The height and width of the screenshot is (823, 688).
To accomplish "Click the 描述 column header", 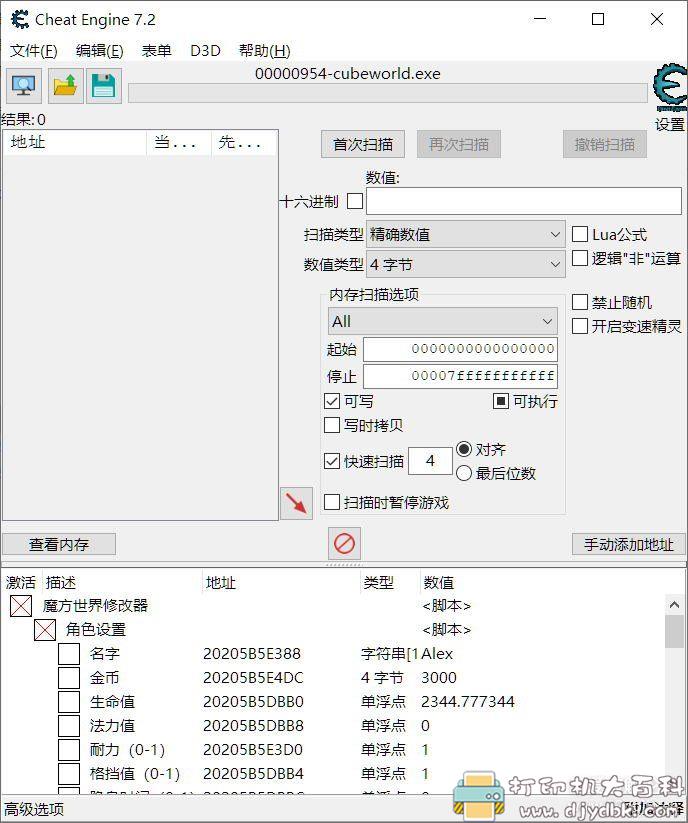I will click(121, 583).
